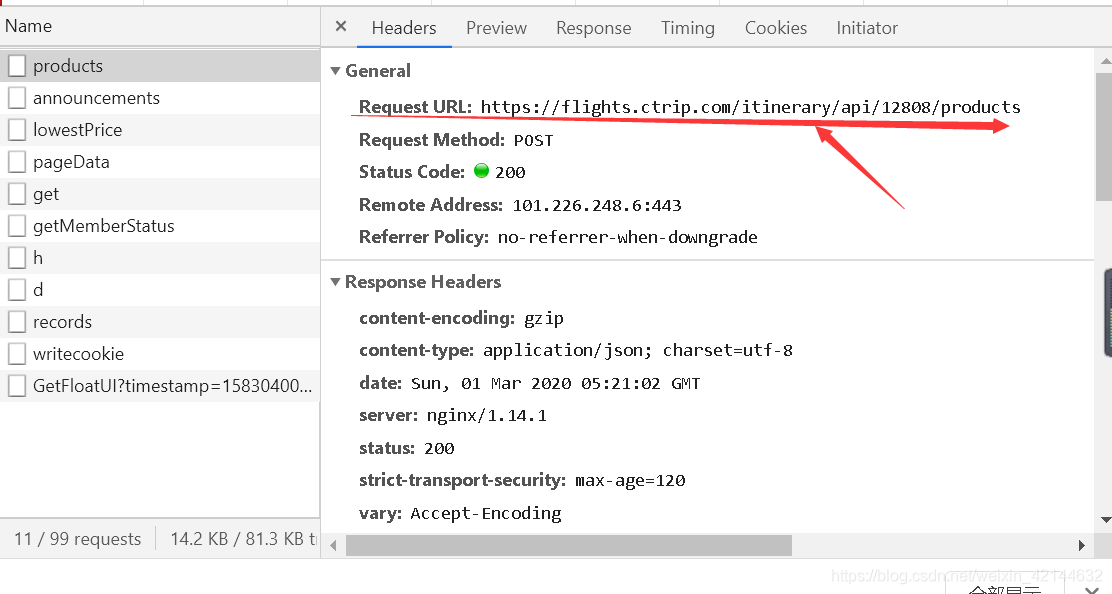Close the request details panel
Image resolution: width=1112 pixels, height=594 pixels.
point(341,26)
